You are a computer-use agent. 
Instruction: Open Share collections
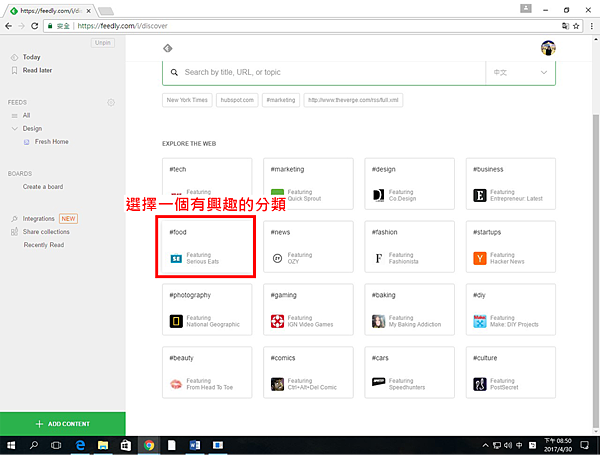click(46, 232)
